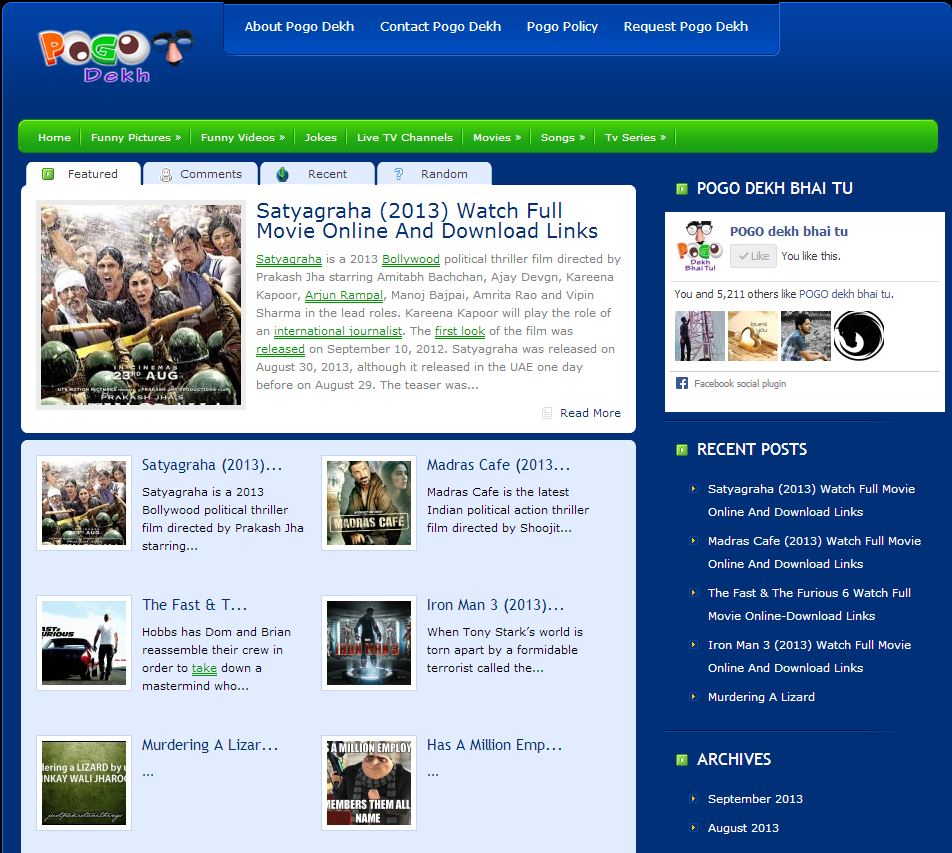
Task: Switch to the Recent tab
Action: click(318, 174)
